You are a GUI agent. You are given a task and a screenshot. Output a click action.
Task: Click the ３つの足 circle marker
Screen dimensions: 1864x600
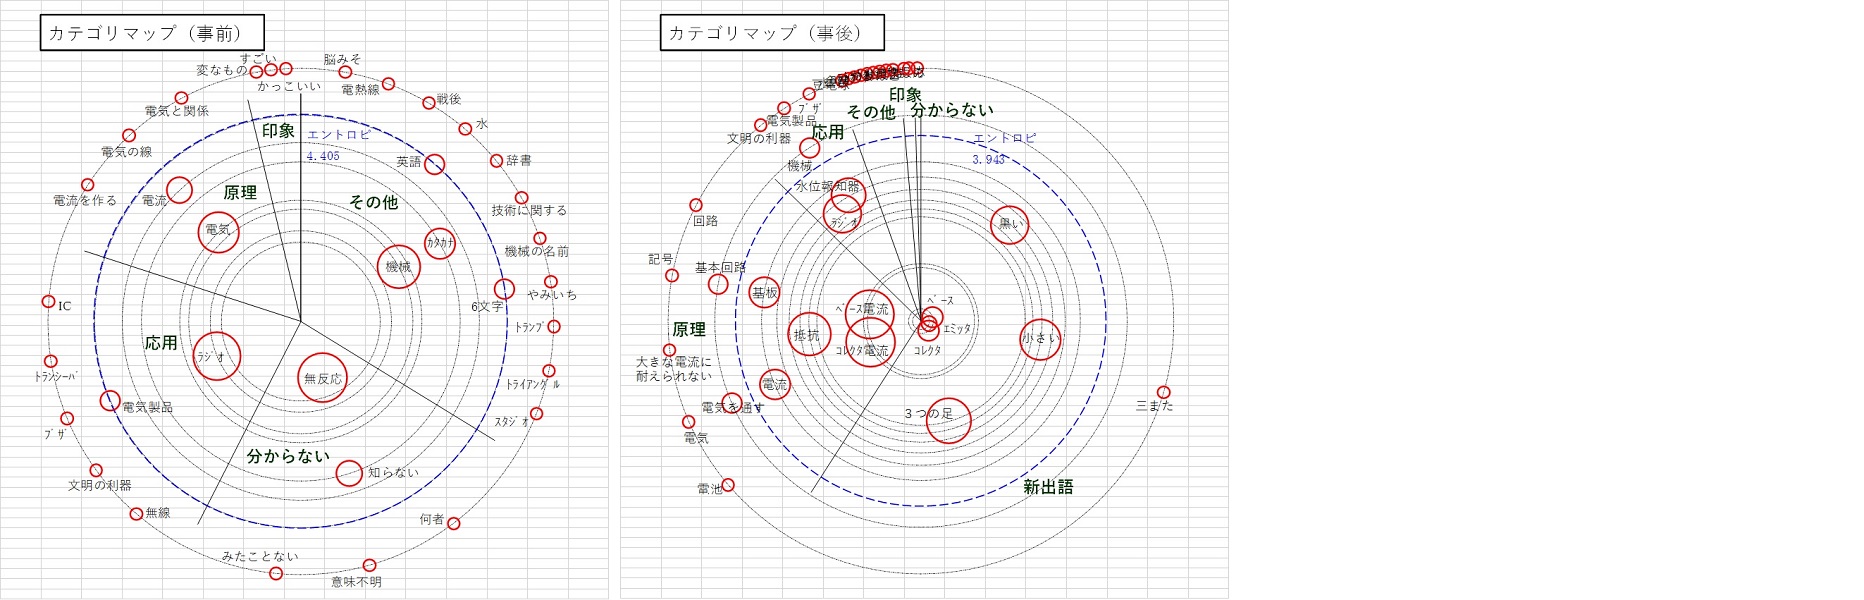coord(948,420)
